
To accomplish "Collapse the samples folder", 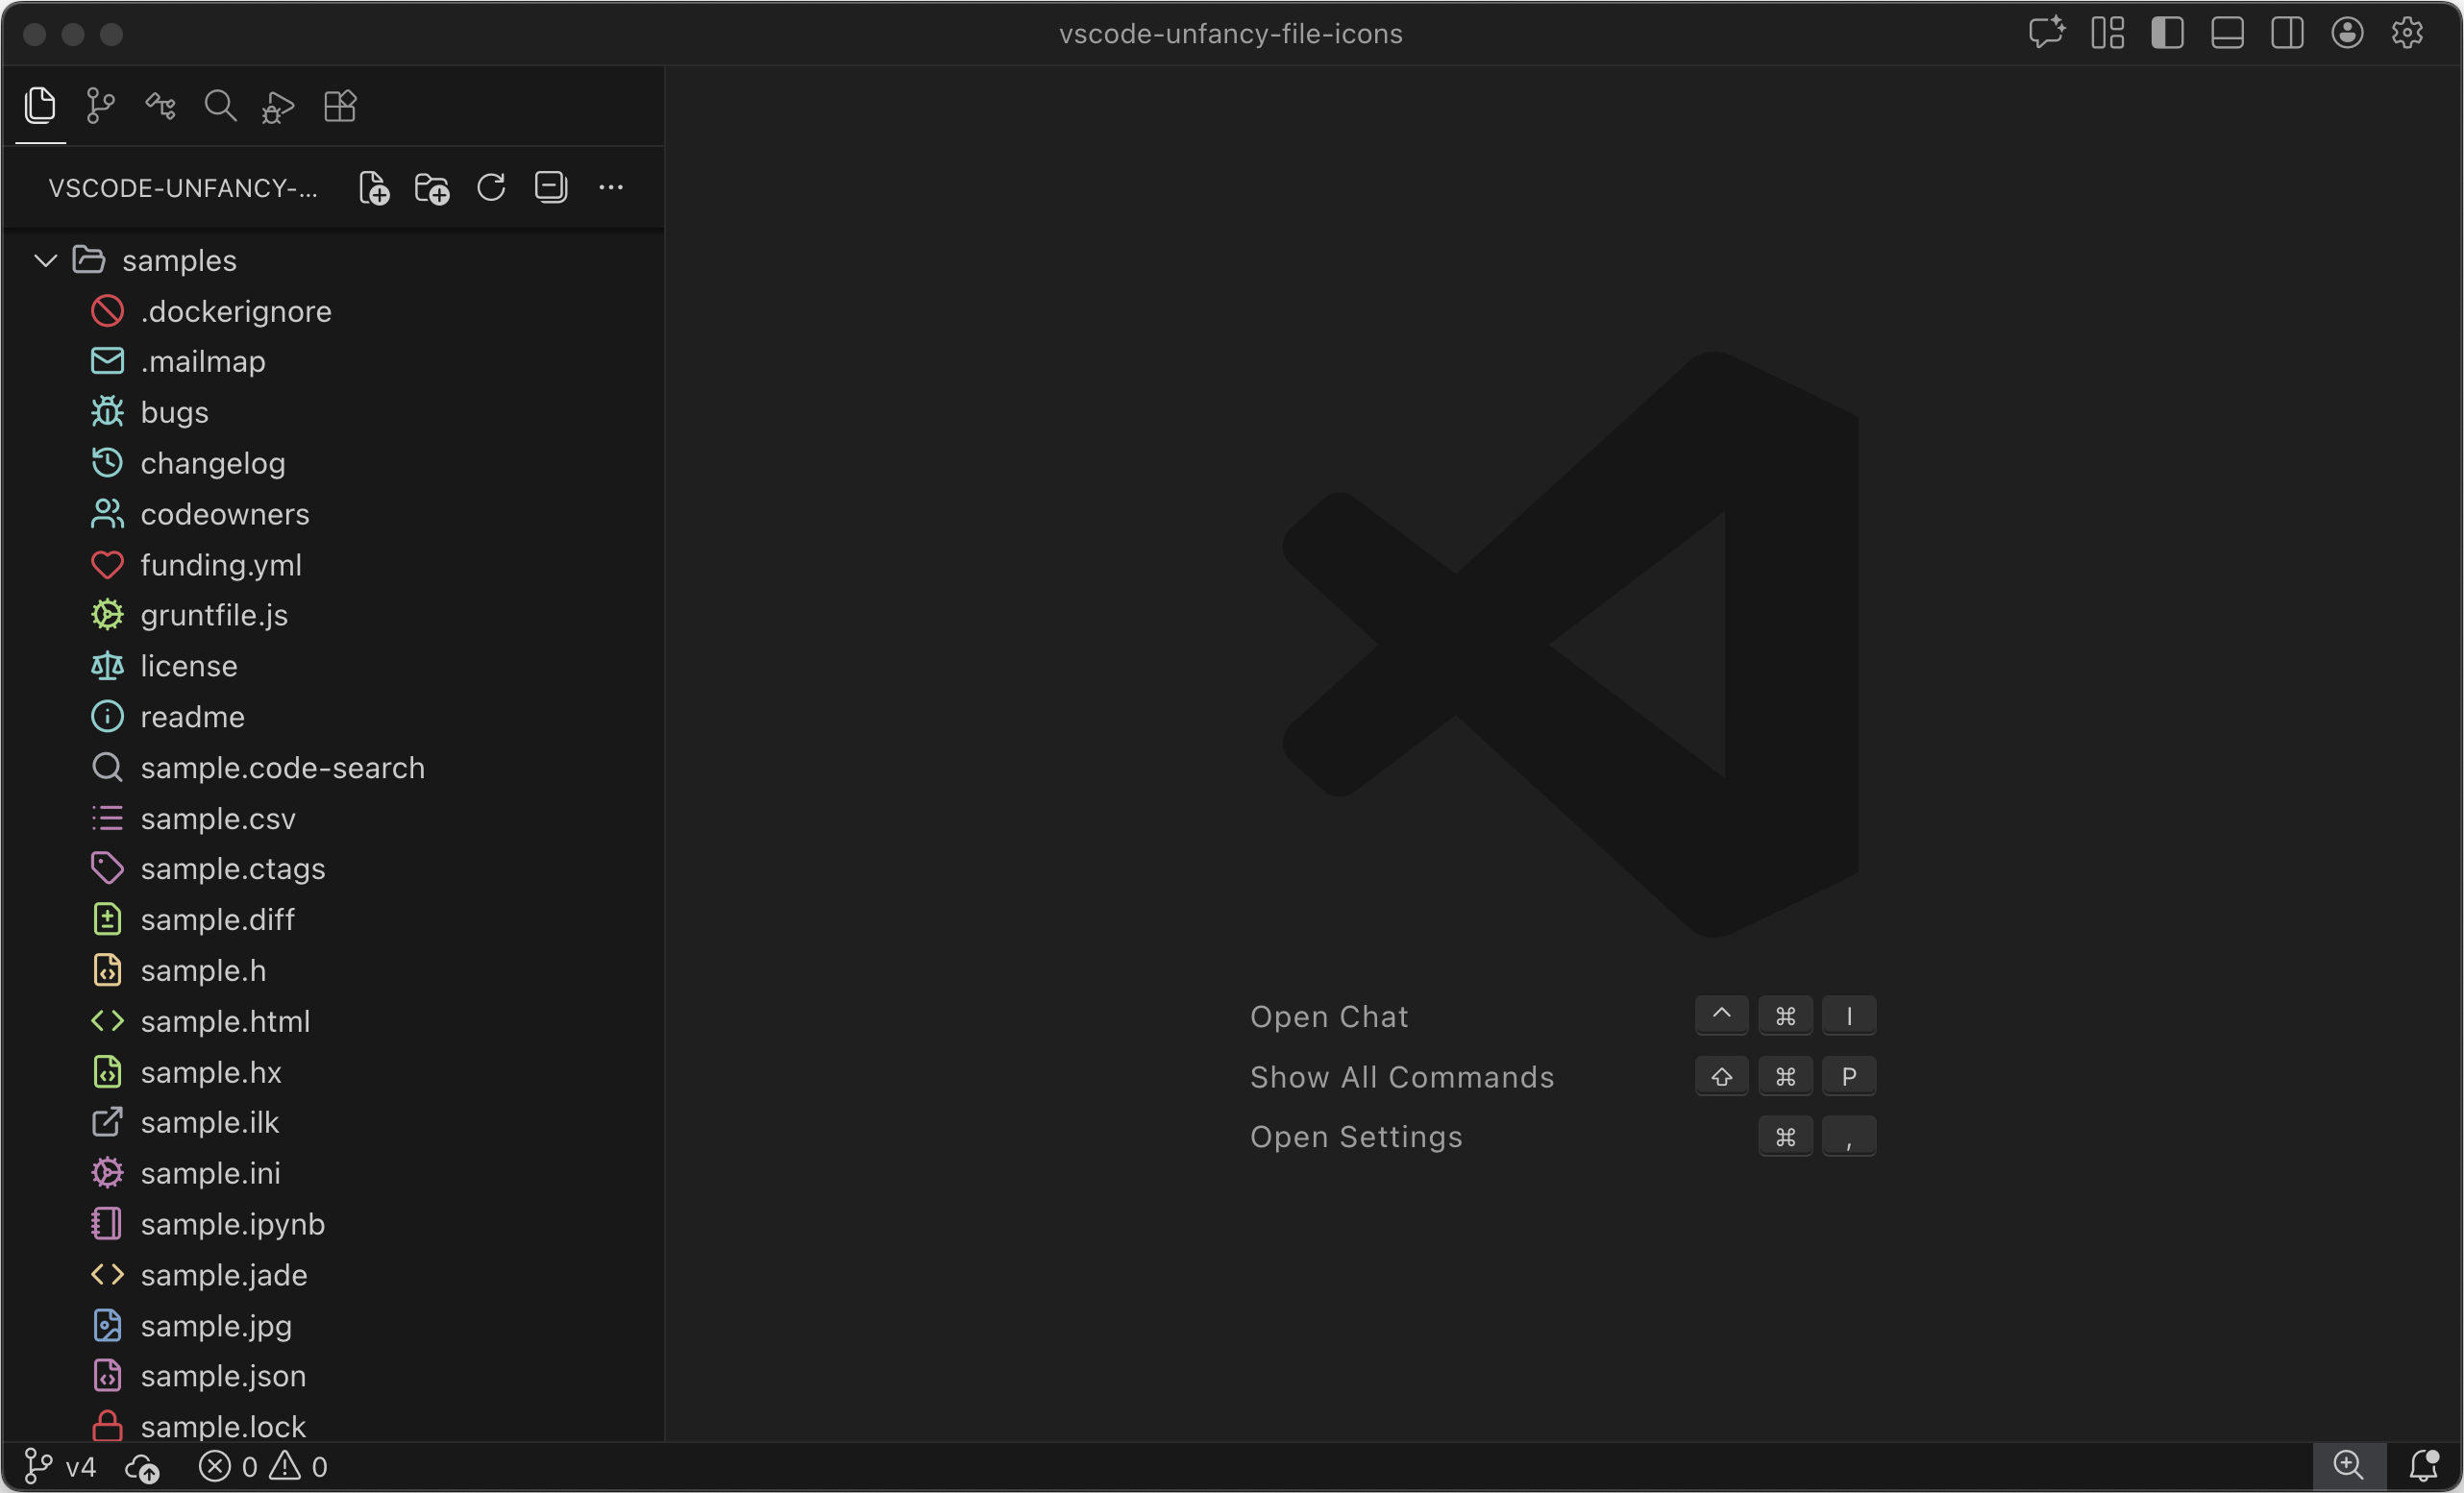I will (x=44, y=260).
